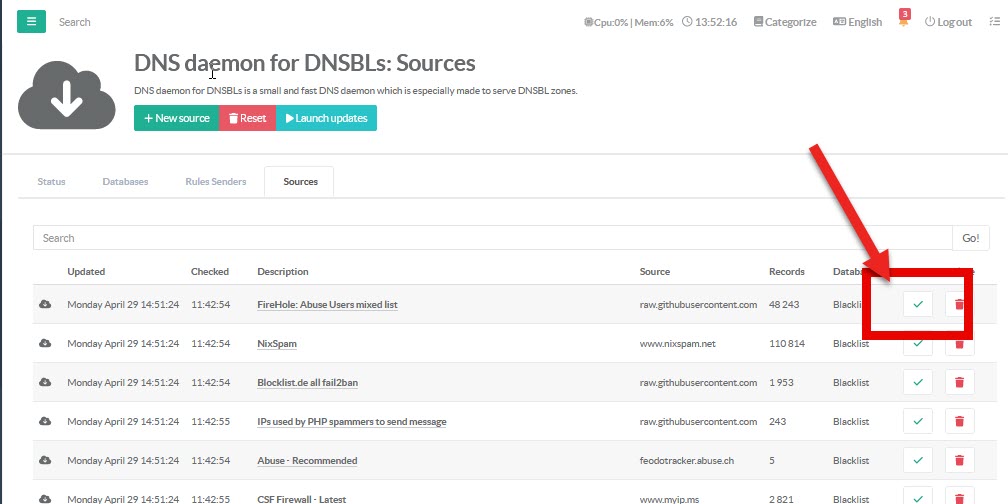
Task: Click the cloud icon in the NixSpam row
Action: pyautogui.click(x=45, y=343)
